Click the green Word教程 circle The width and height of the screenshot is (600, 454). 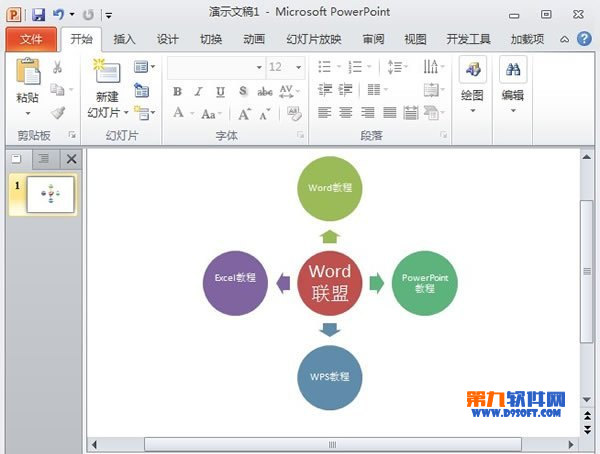click(330, 187)
